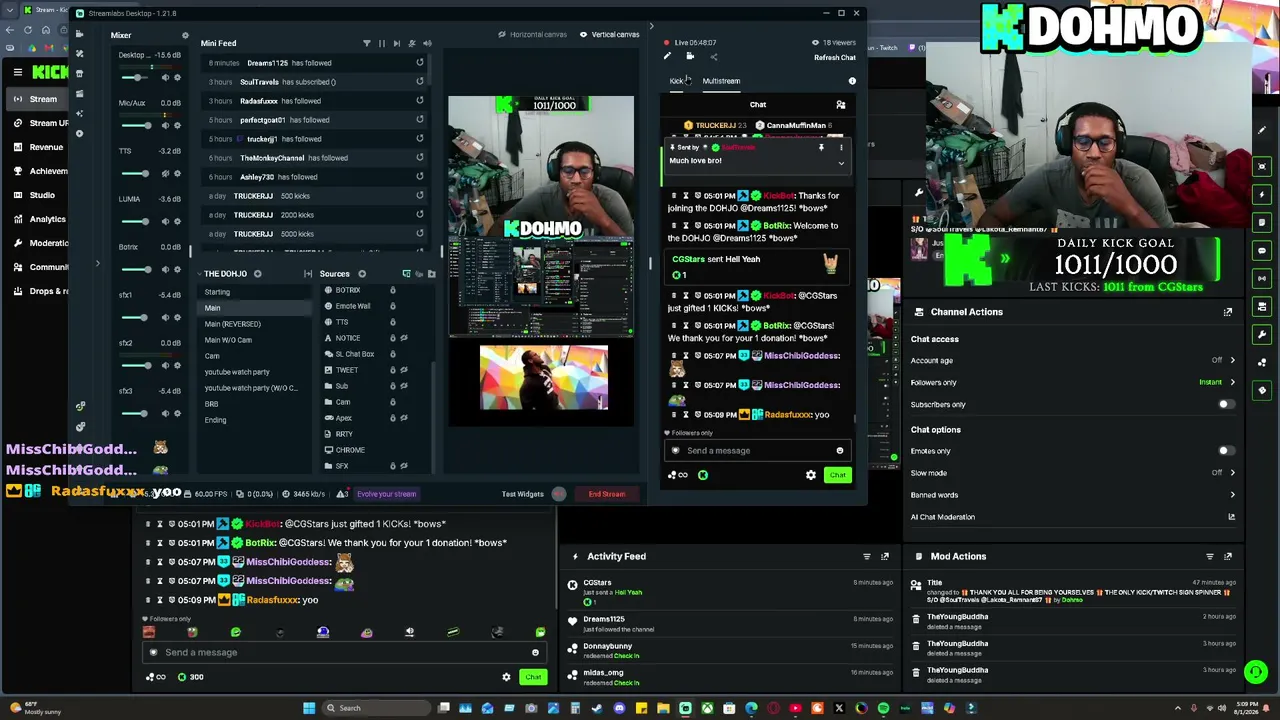Pop out the Activity Feed panel
Image resolution: width=1280 pixels, height=720 pixels.
pos(885,556)
